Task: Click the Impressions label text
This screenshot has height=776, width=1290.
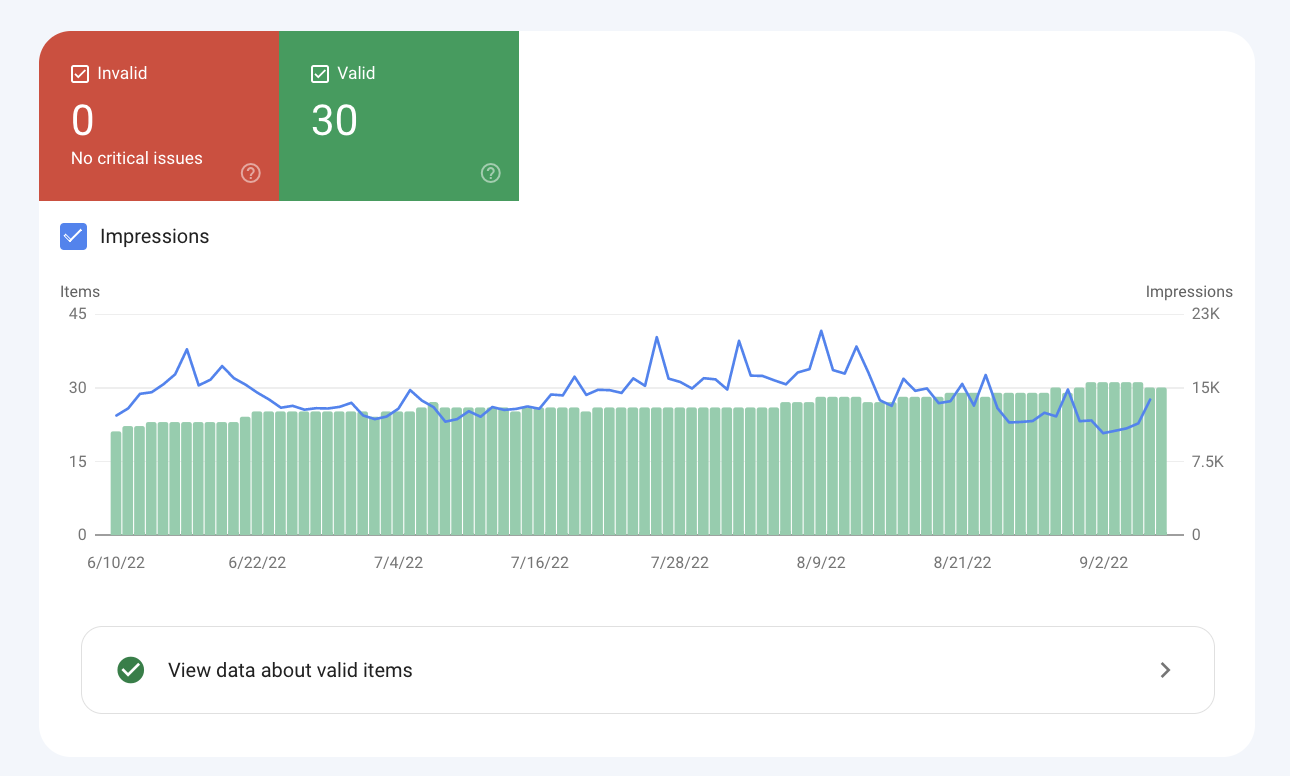Action: pyautogui.click(x=155, y=237)
